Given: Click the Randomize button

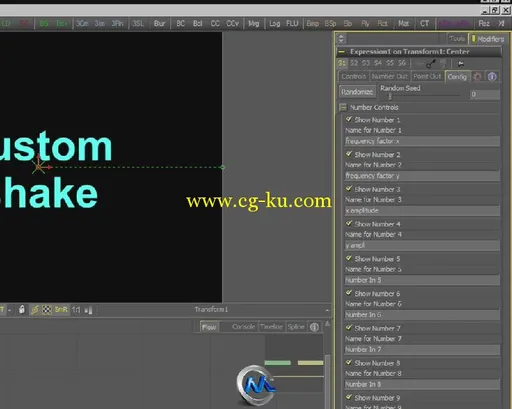Looking at the screenshot, I should click(x=357, y=92).
